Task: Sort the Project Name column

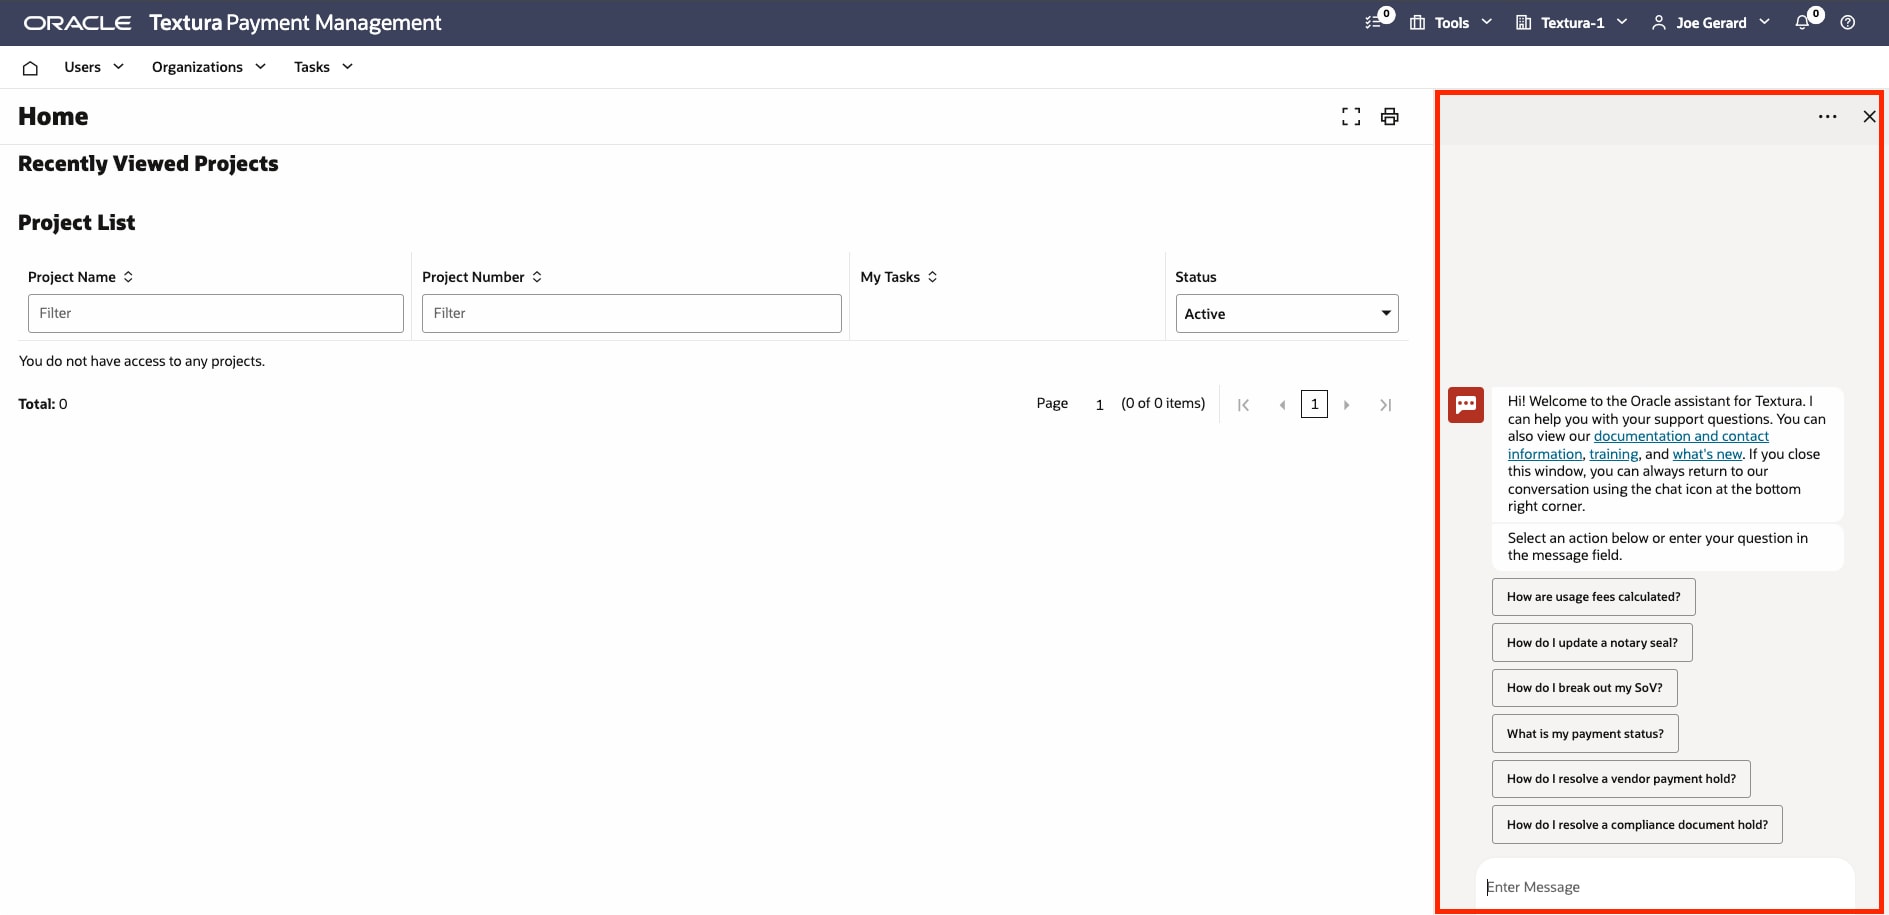Action: pyautogui.click(x=128, y=277)
